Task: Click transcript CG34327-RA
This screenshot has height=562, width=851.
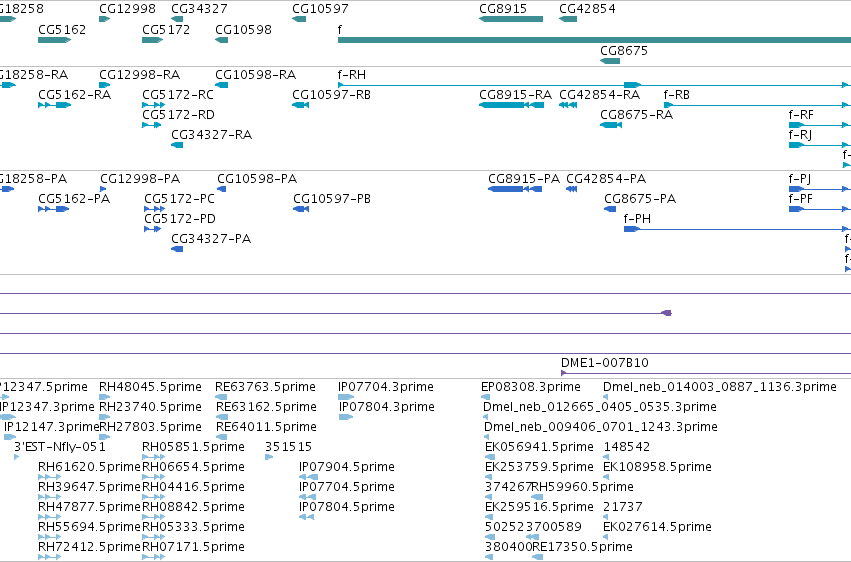Action: pos(177,145)
